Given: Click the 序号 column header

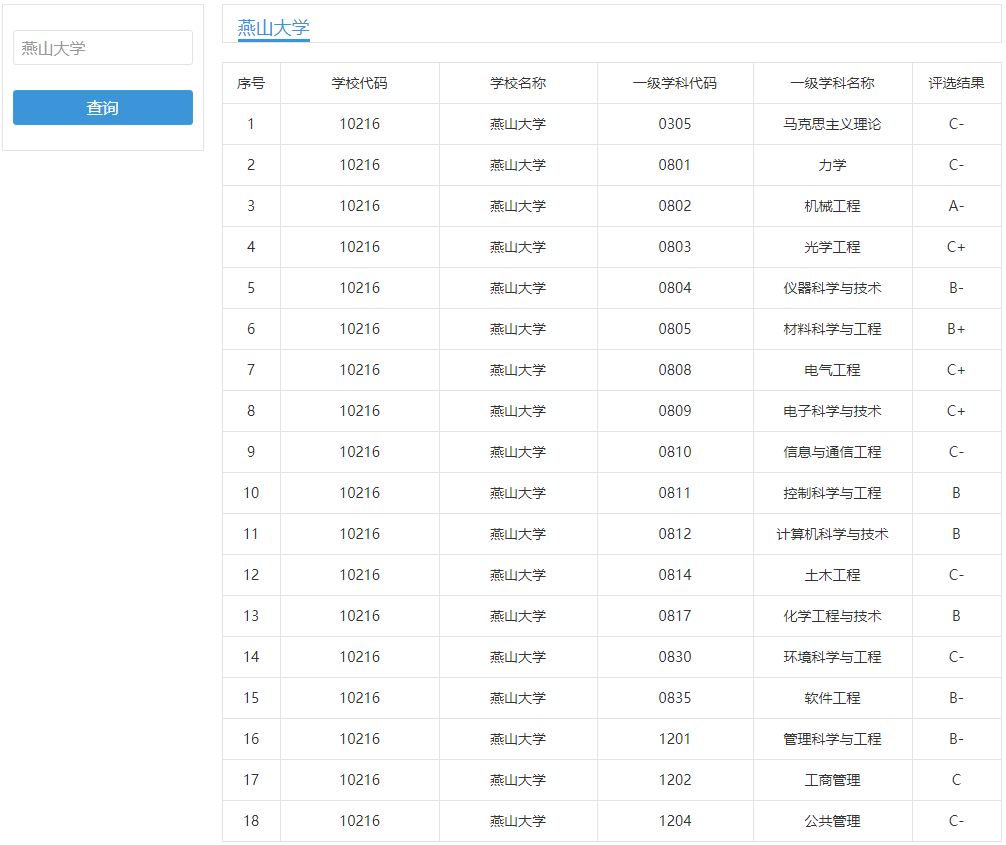Looking at the screenshot, I should tap(251, 83).
